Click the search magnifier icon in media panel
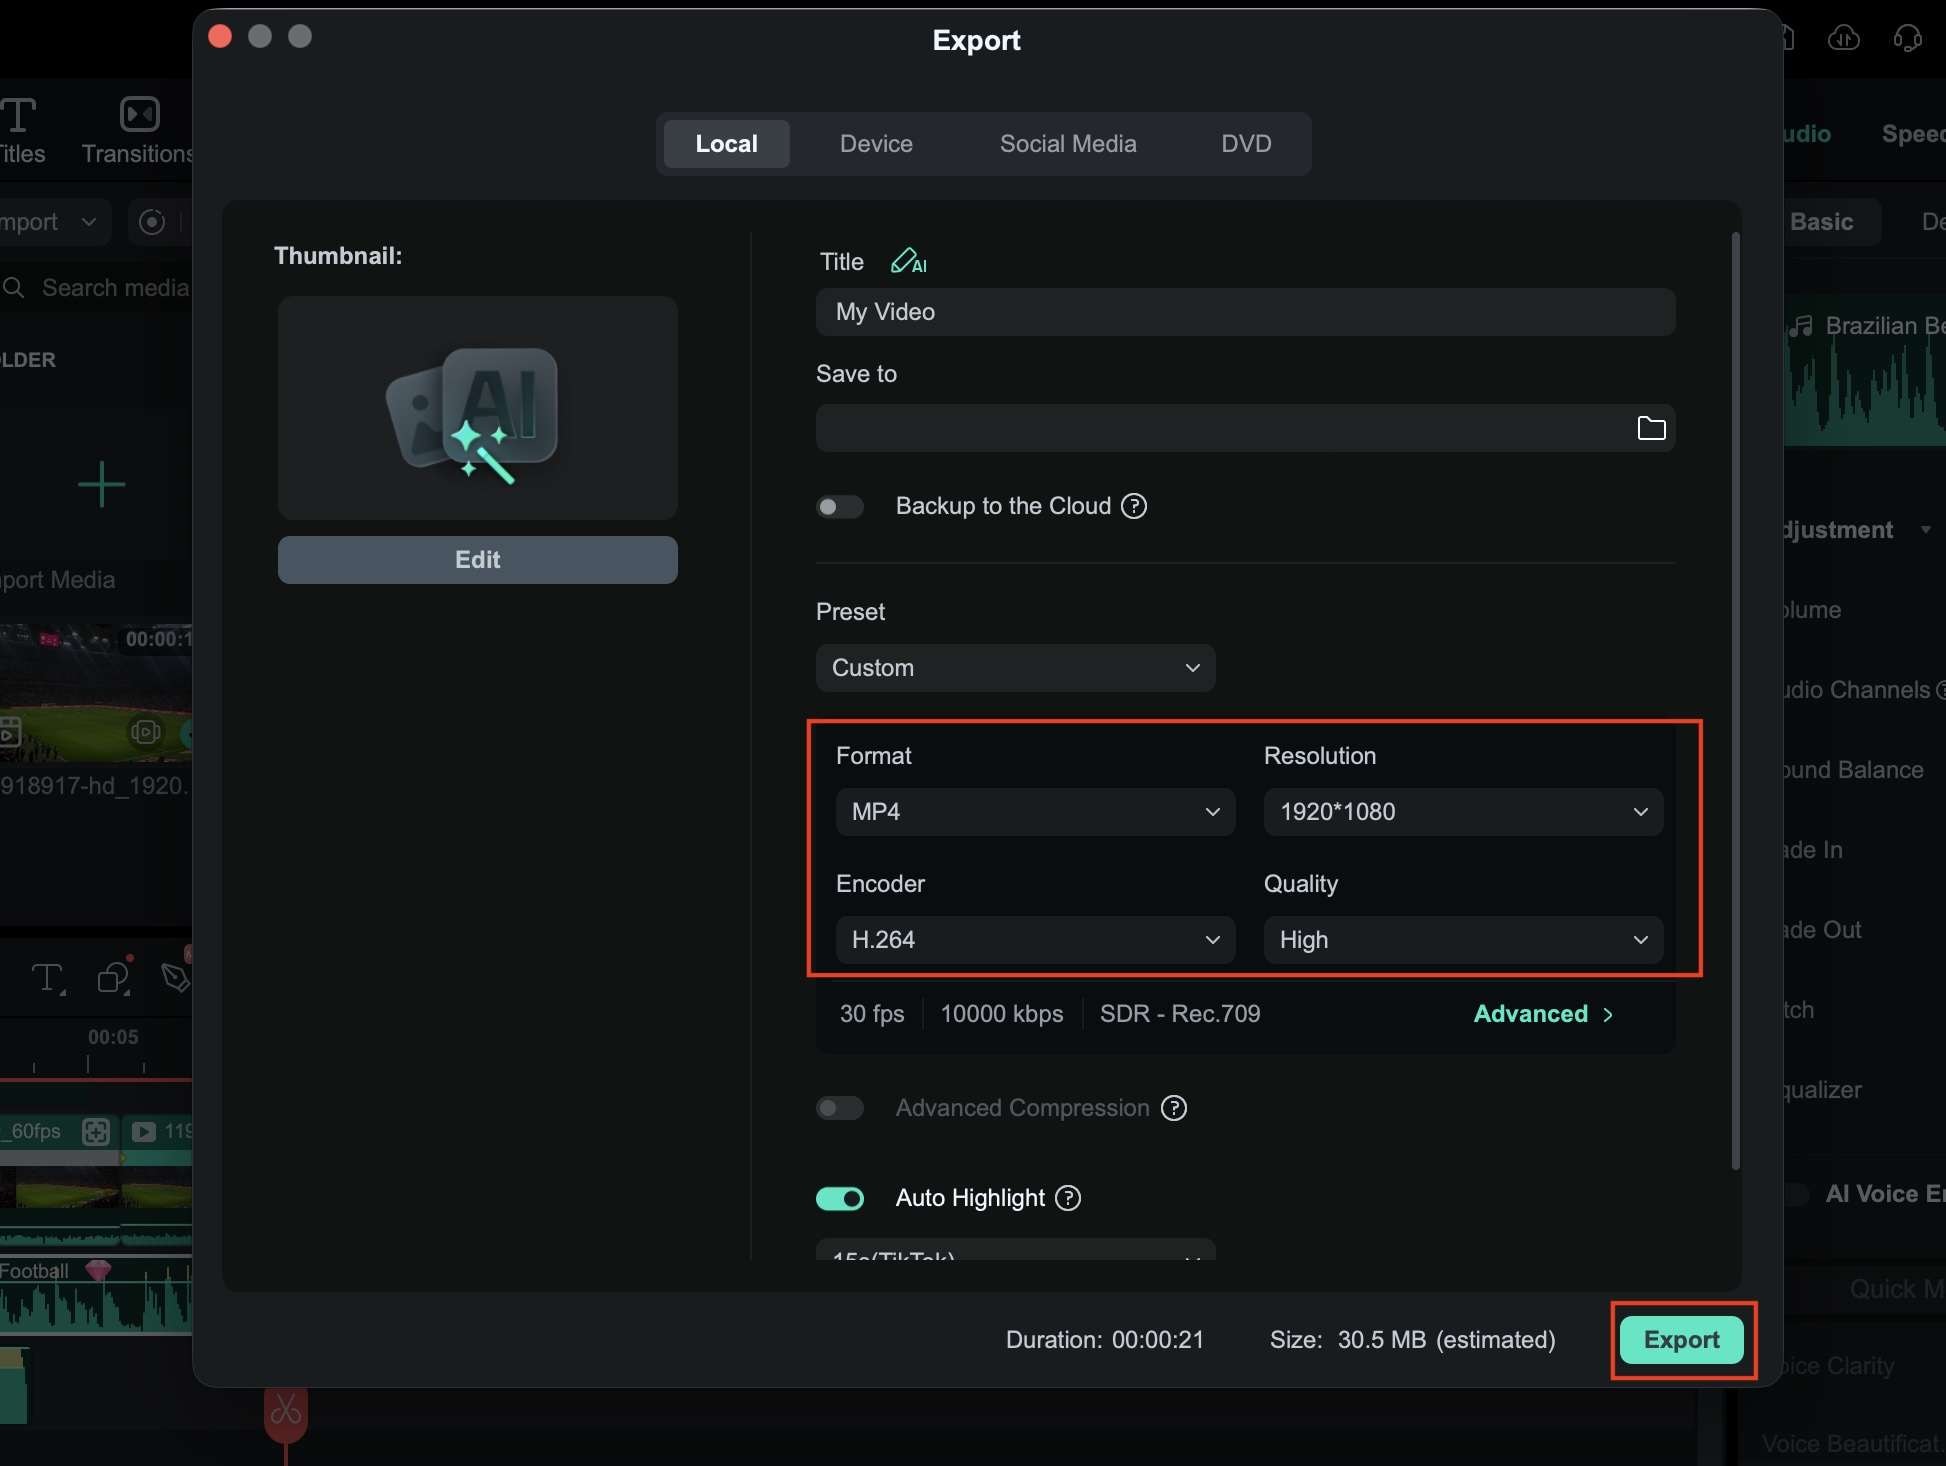This screenshot has width=1946, height=1466. (x=14, y=288)
